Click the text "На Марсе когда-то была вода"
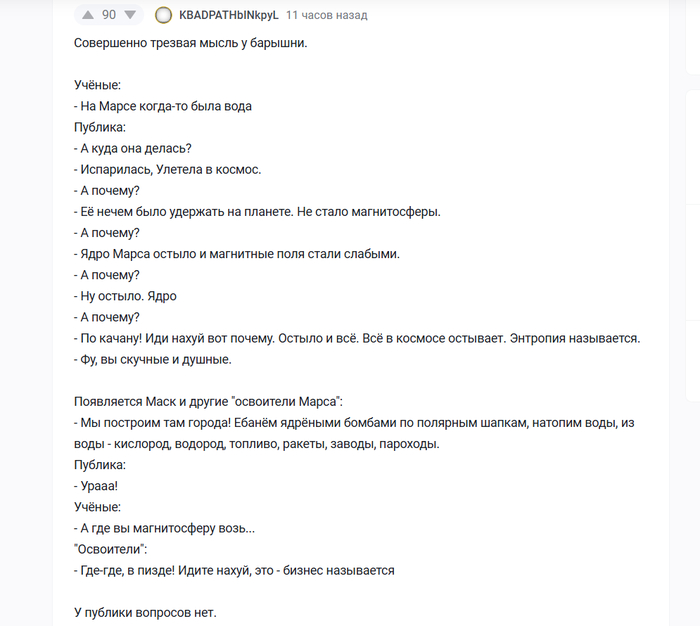The height and width of the screenshot is (626, 700). pos(169,106)
